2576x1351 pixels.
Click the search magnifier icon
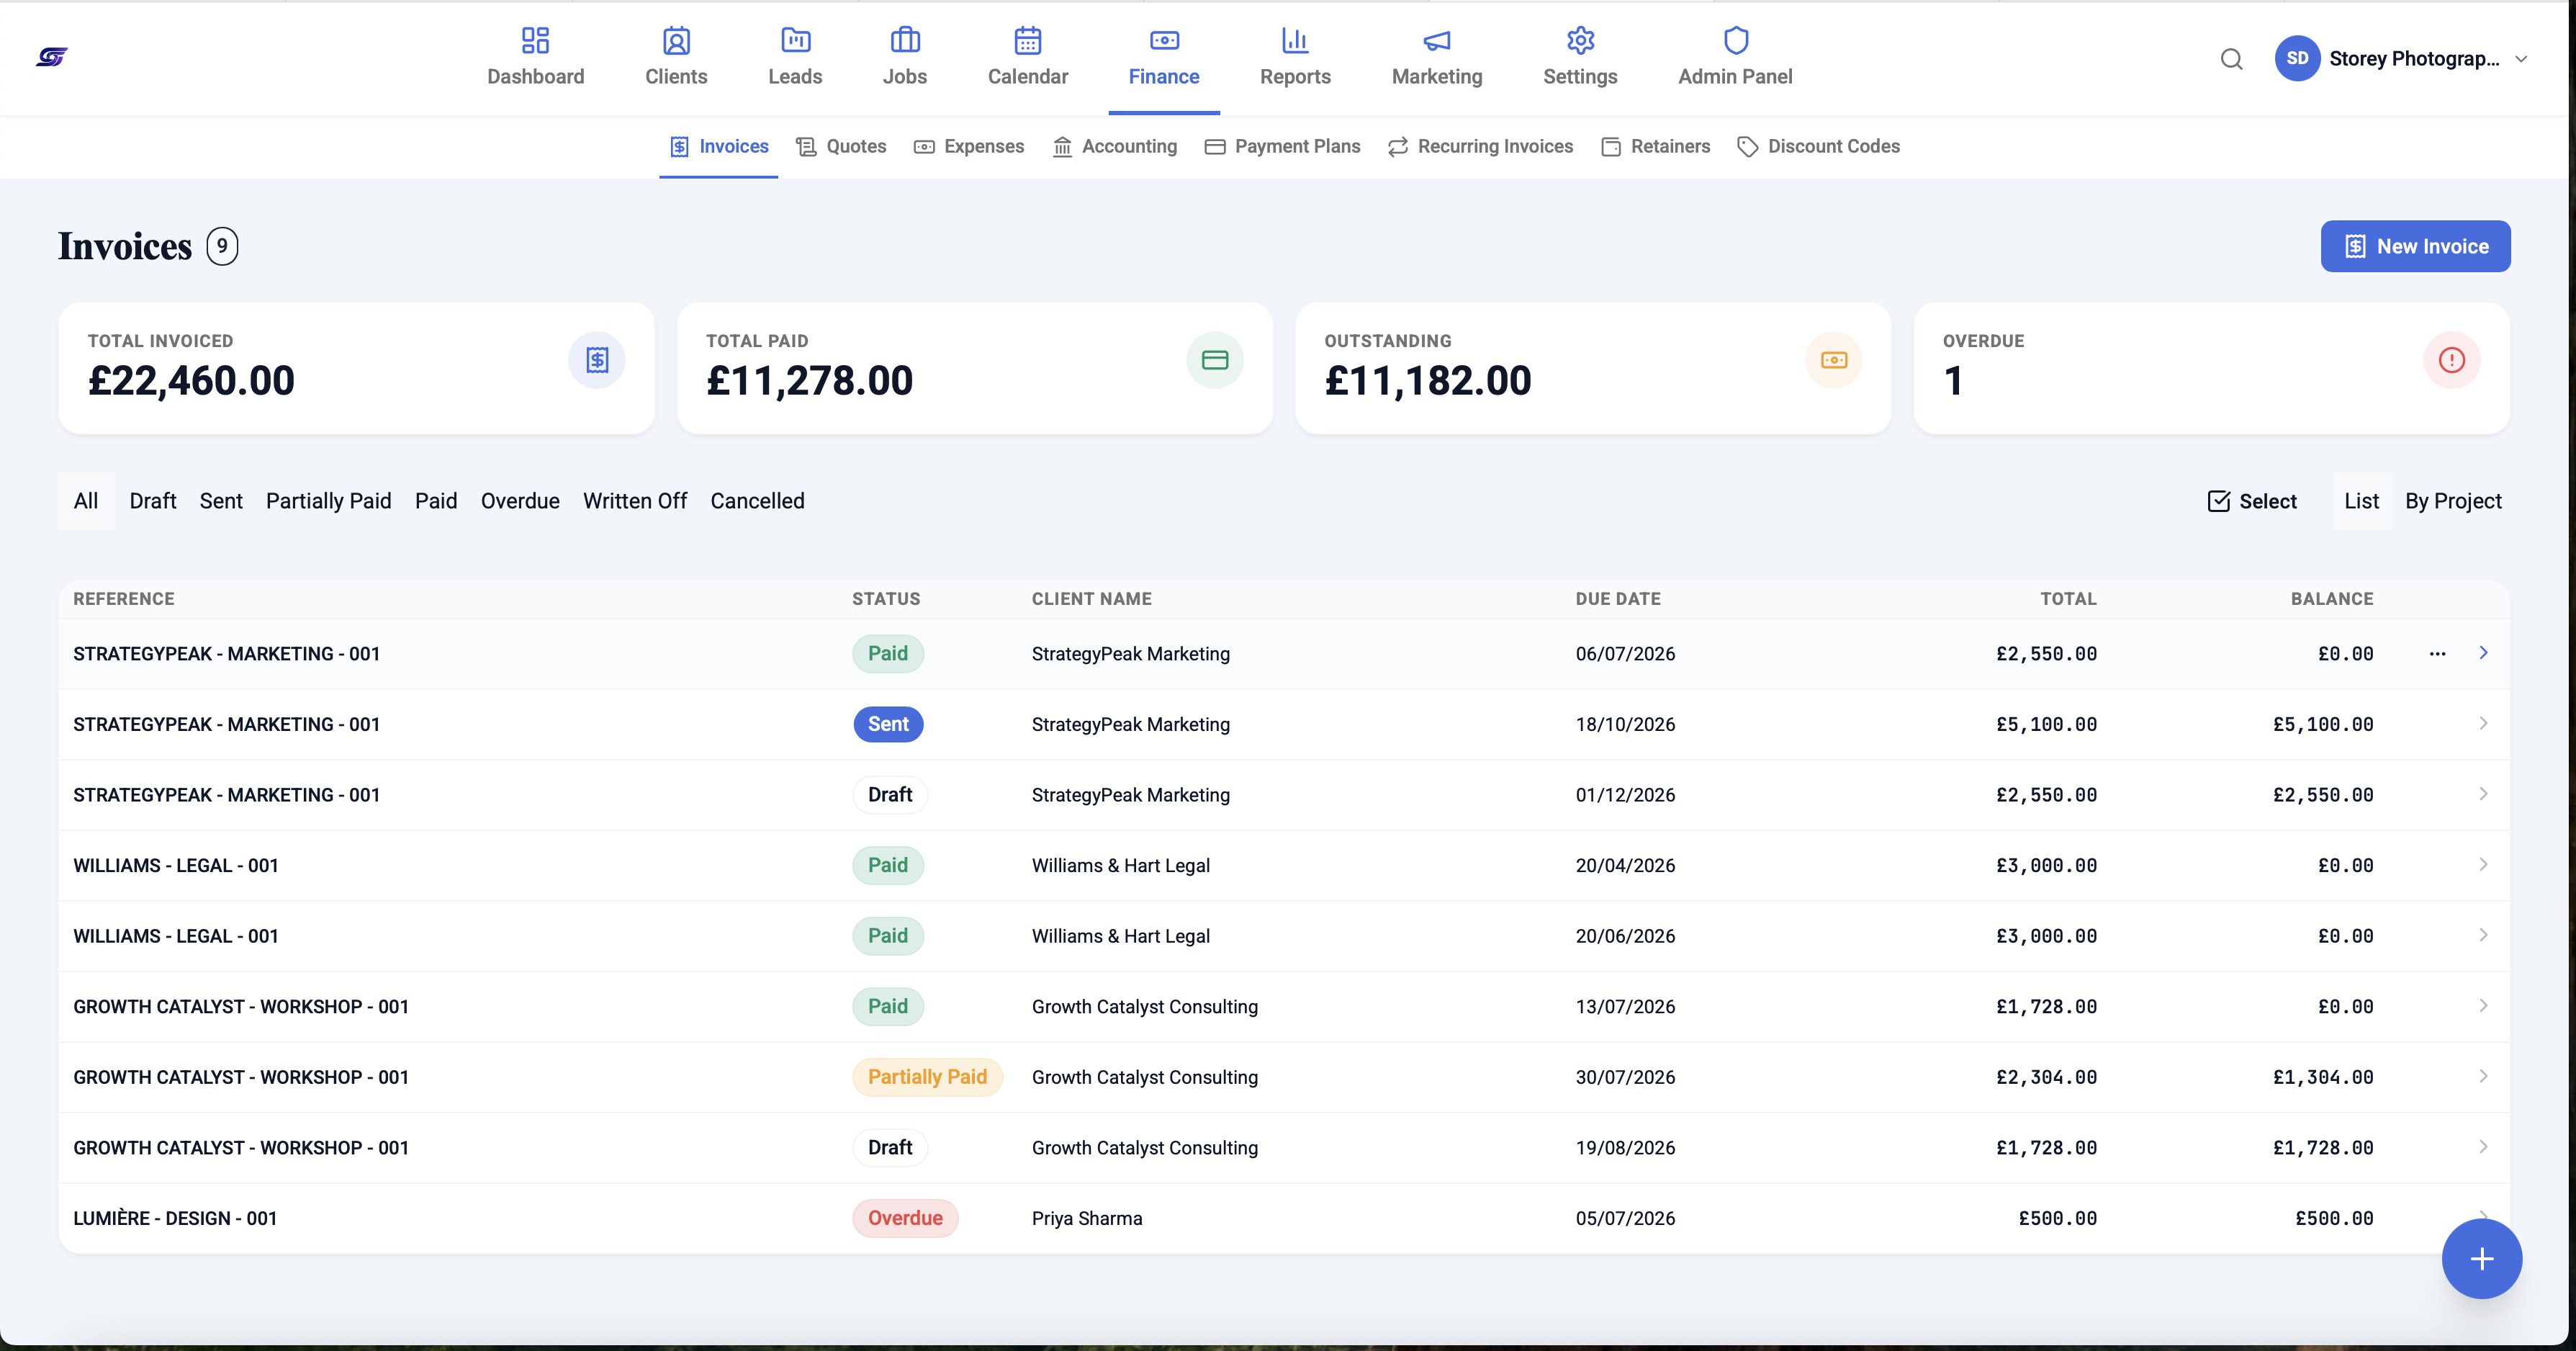[2231, 59]
